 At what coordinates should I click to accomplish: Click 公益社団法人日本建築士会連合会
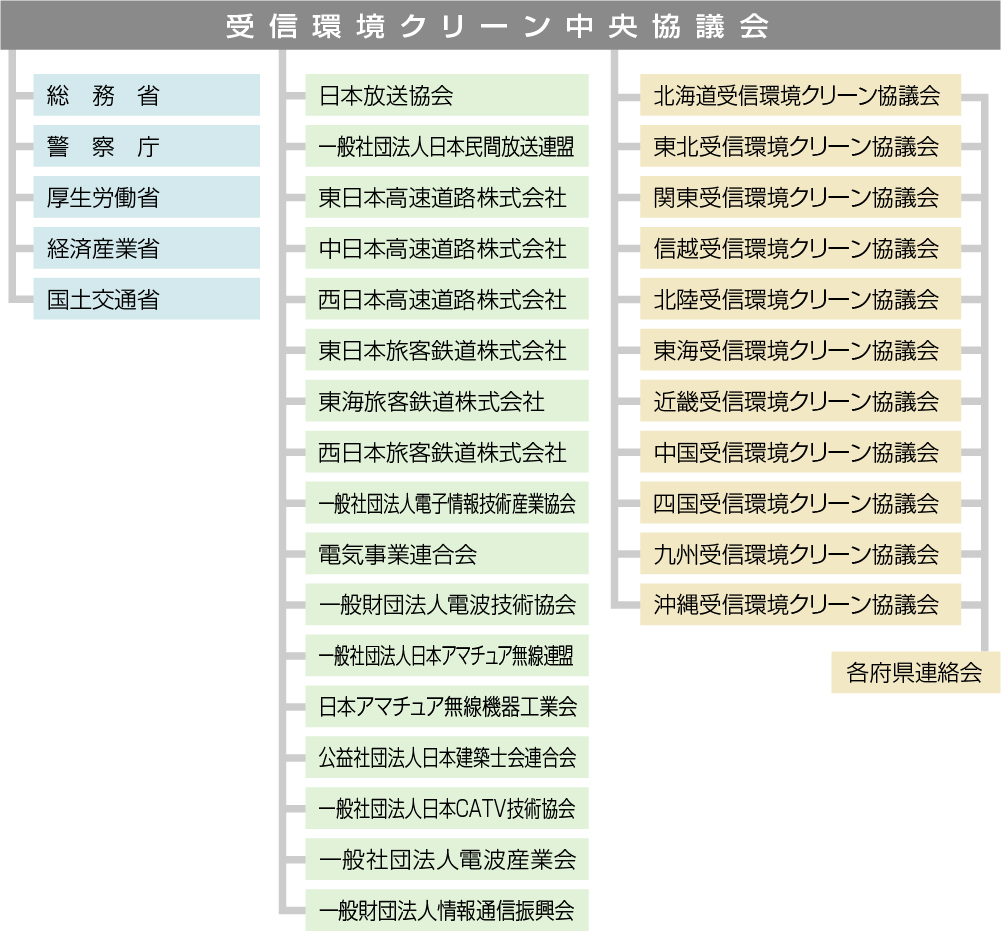[447, 758]
